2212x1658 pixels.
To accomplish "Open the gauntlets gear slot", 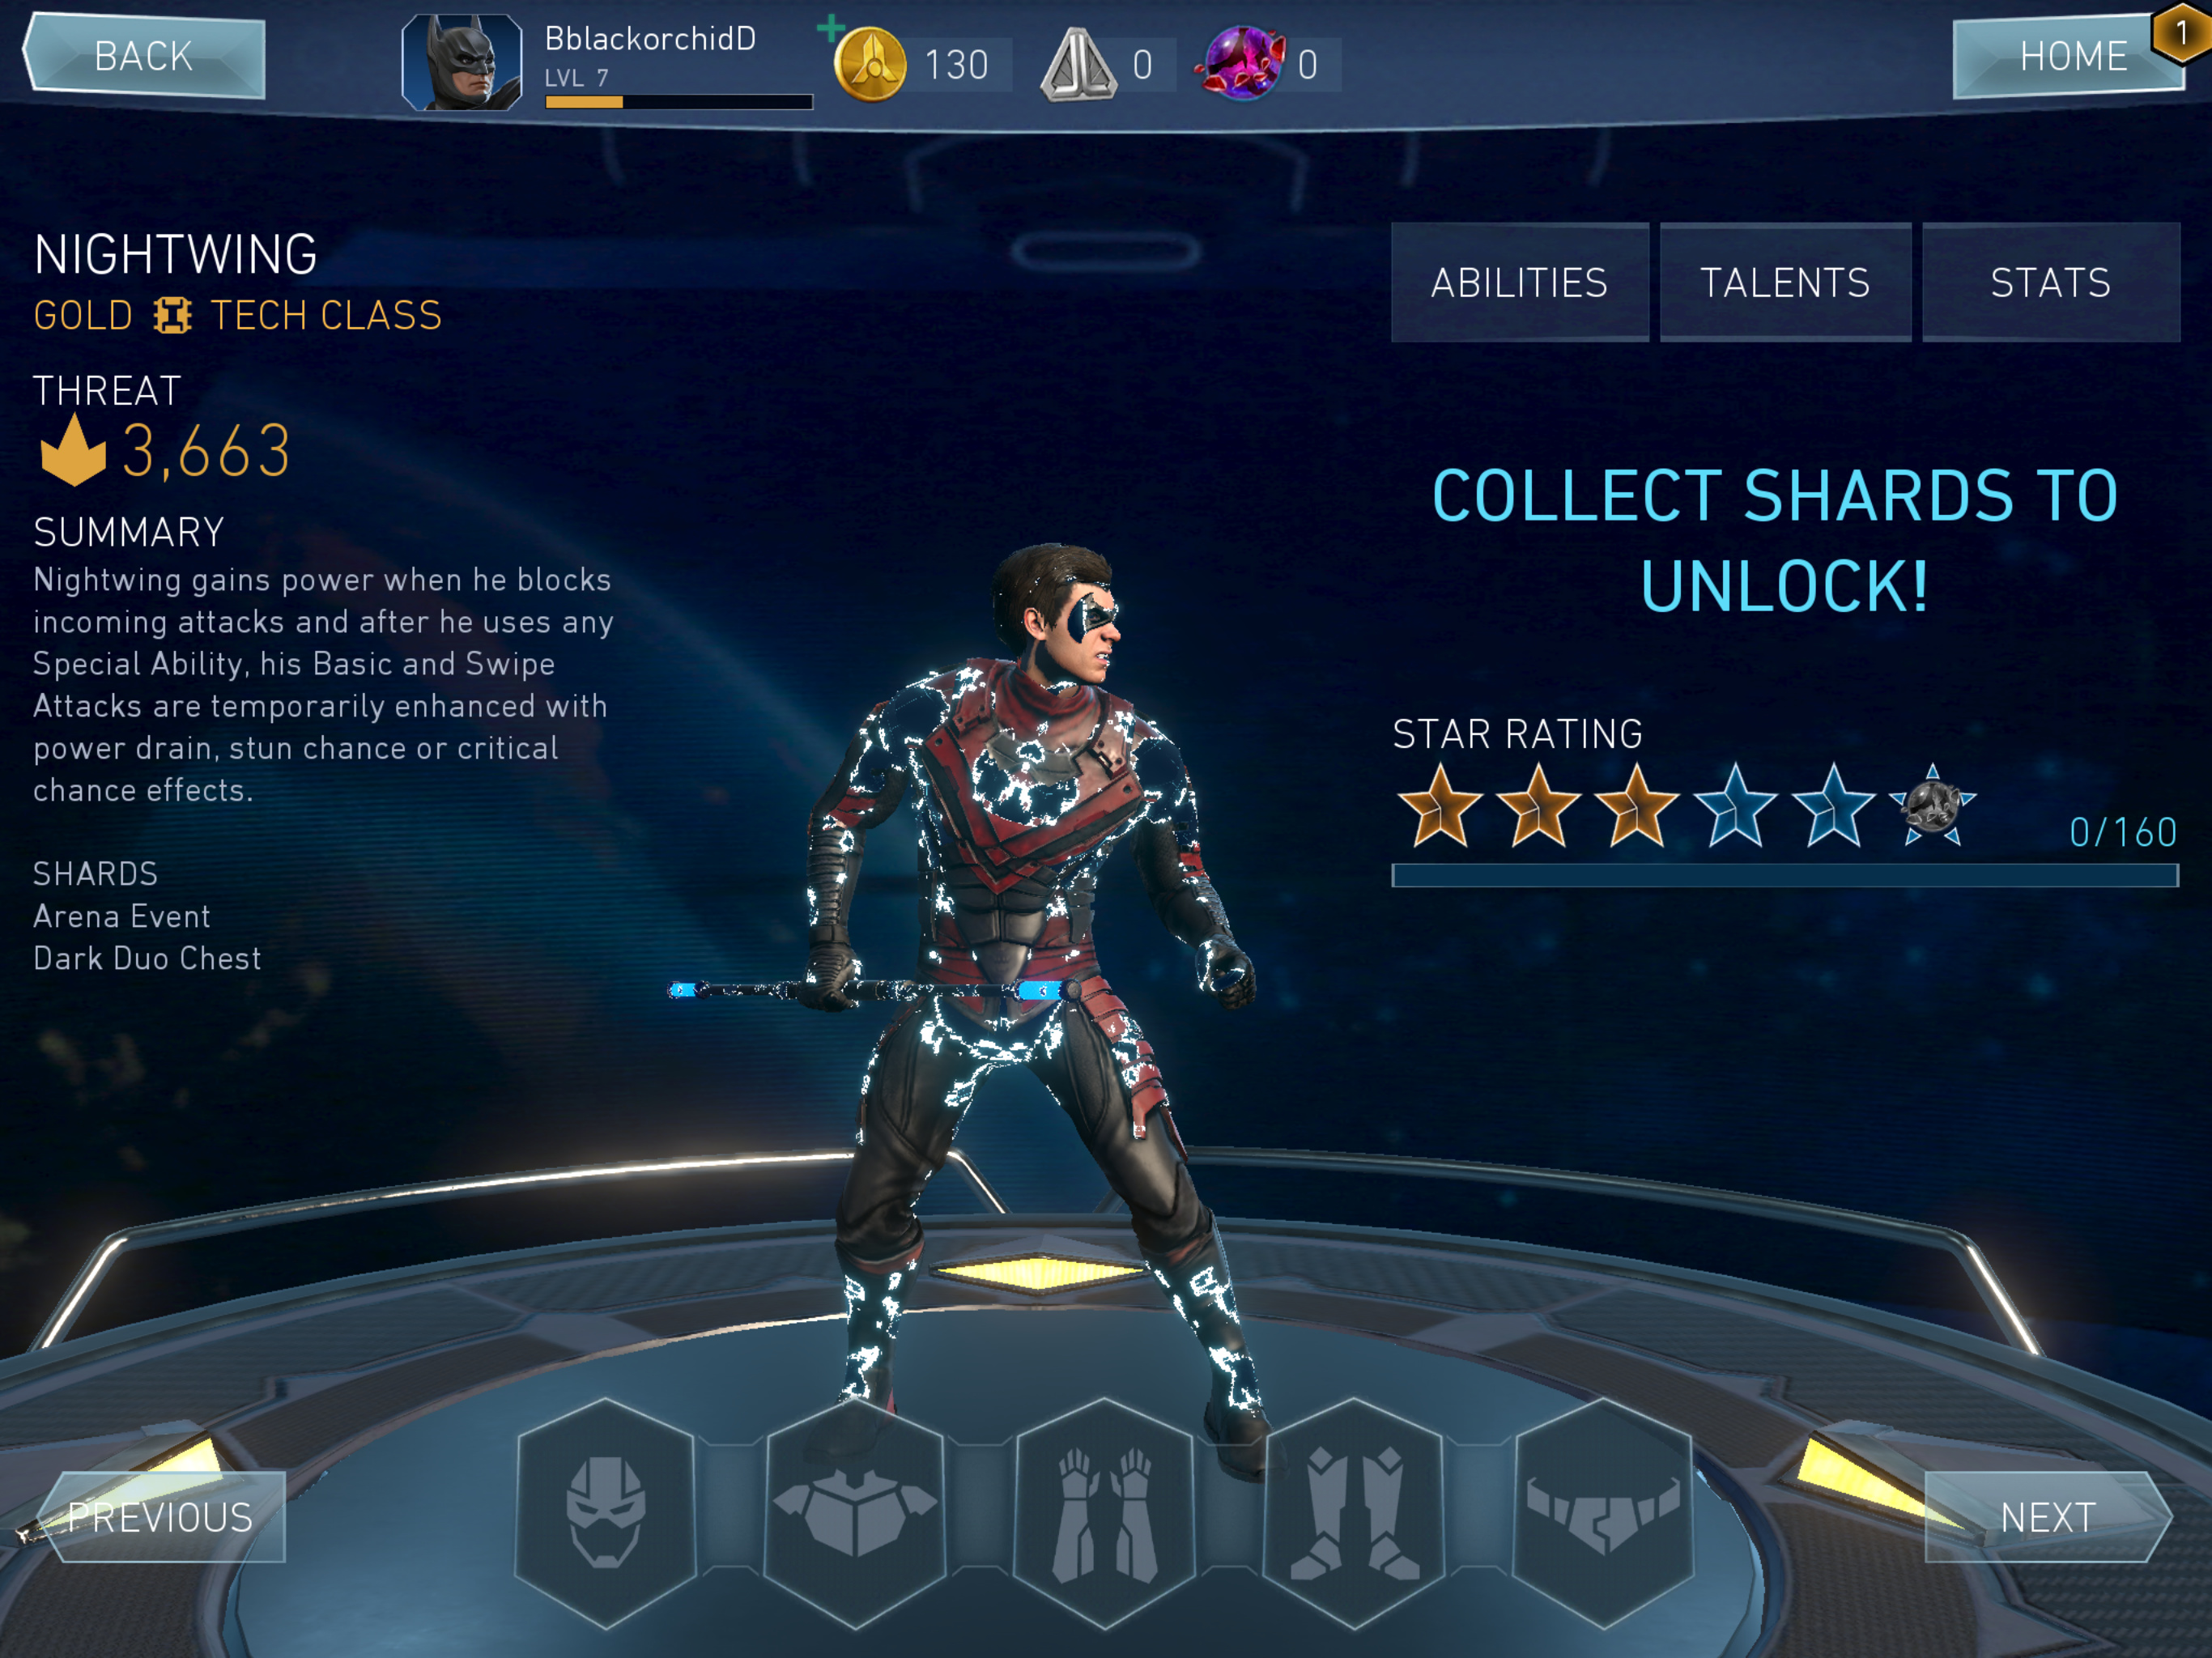I will [1104, 1511].
